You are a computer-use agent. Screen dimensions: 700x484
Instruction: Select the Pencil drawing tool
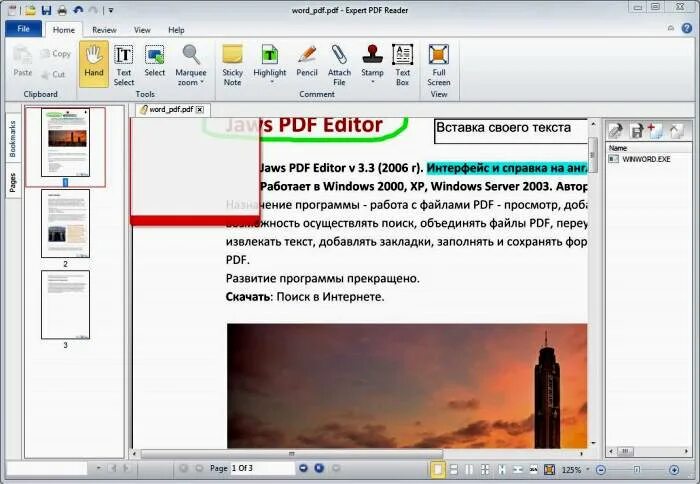pos(307,61)
